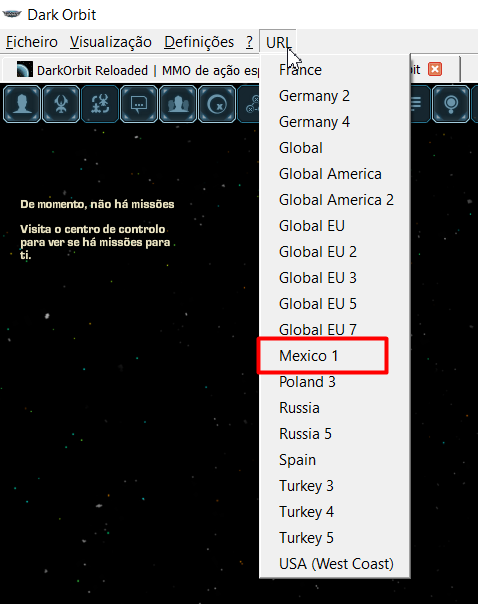The width and height of the screenshot is (478, 604).
Task: Open the Ficheiro menu
Action: (32, 42)
